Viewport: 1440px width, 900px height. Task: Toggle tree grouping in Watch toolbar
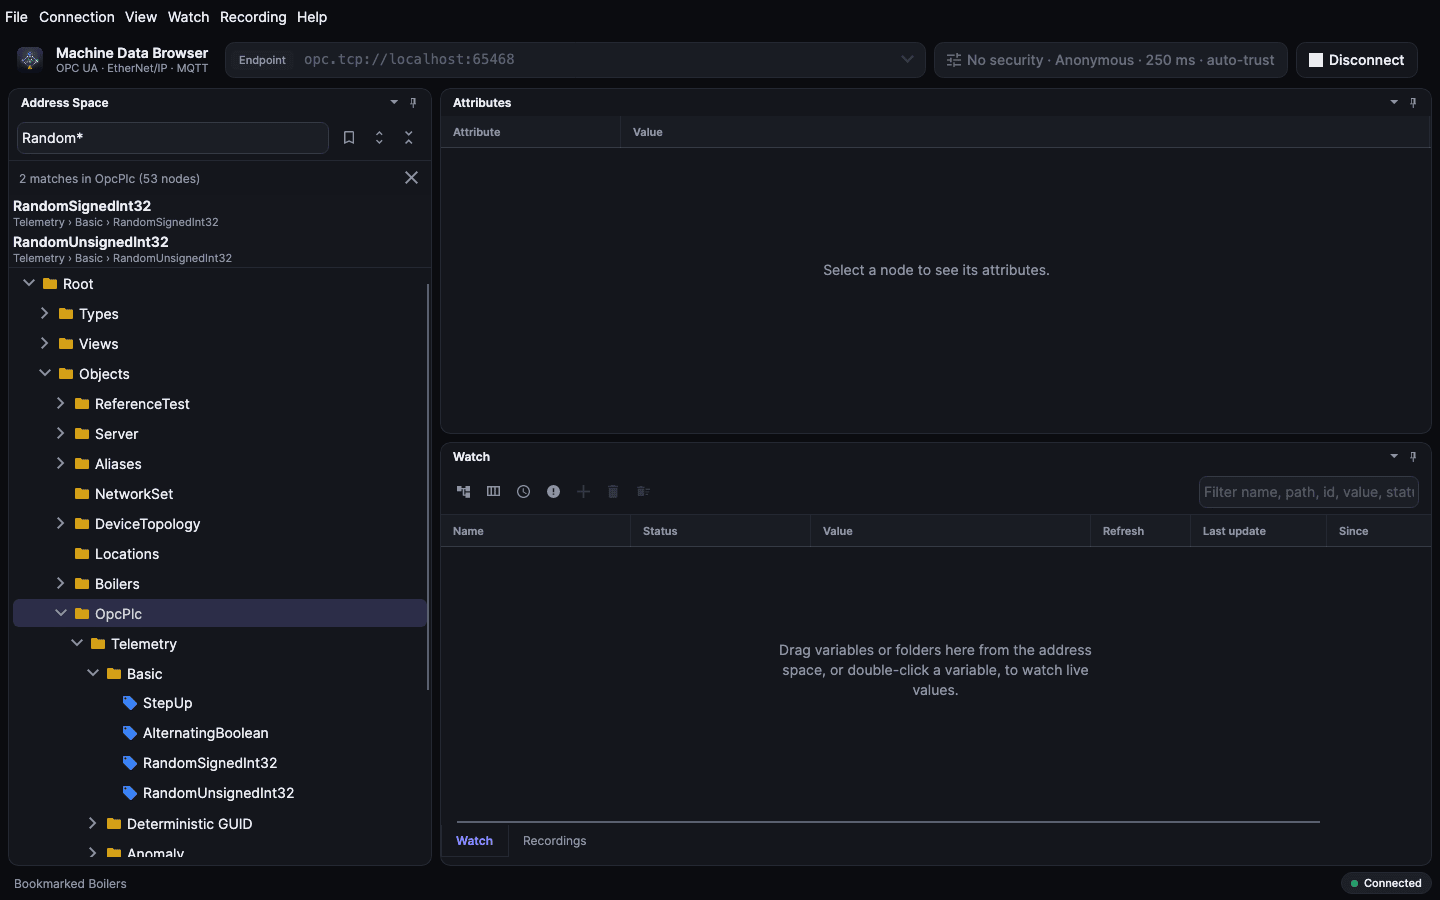[464, 492]
